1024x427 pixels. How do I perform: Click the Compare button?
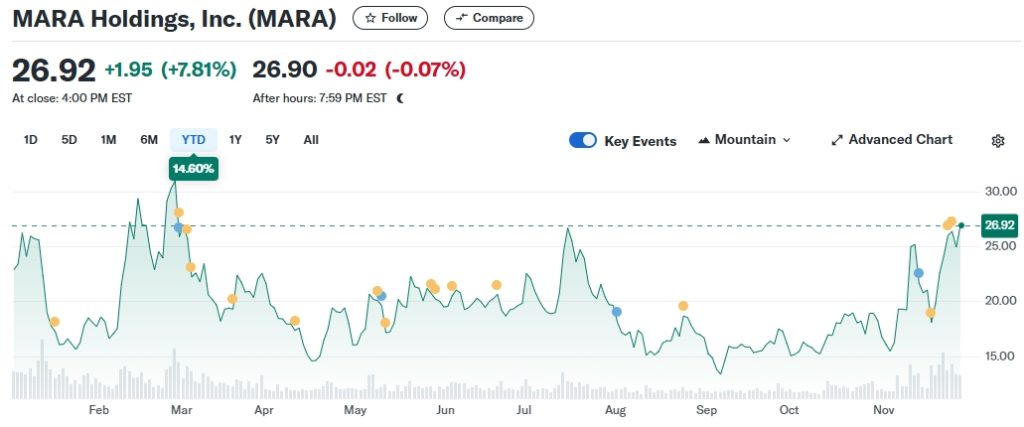488,18
